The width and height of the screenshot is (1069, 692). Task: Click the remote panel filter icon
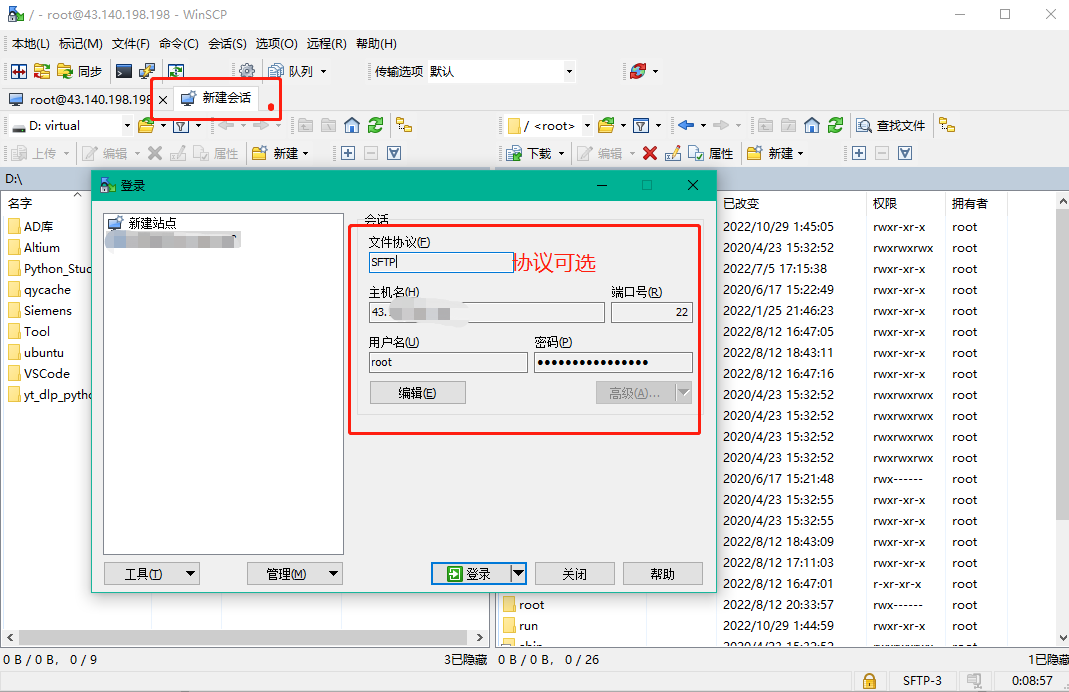(641, 125)
